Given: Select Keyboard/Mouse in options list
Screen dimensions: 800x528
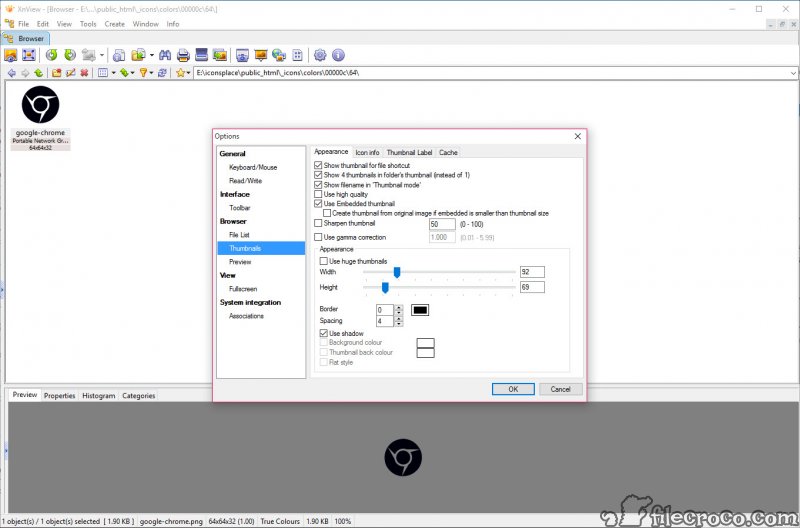Looking at the screenshot, I should 253,167.
